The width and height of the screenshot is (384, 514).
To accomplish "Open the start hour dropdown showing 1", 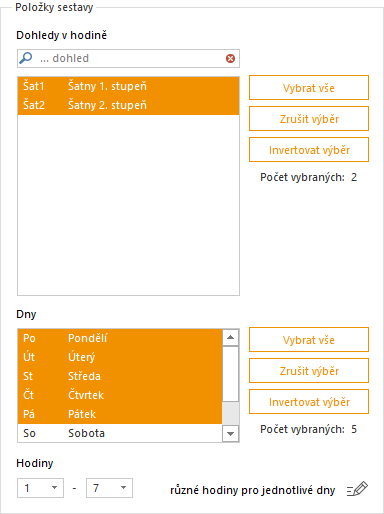I will [x=40, y=488].
